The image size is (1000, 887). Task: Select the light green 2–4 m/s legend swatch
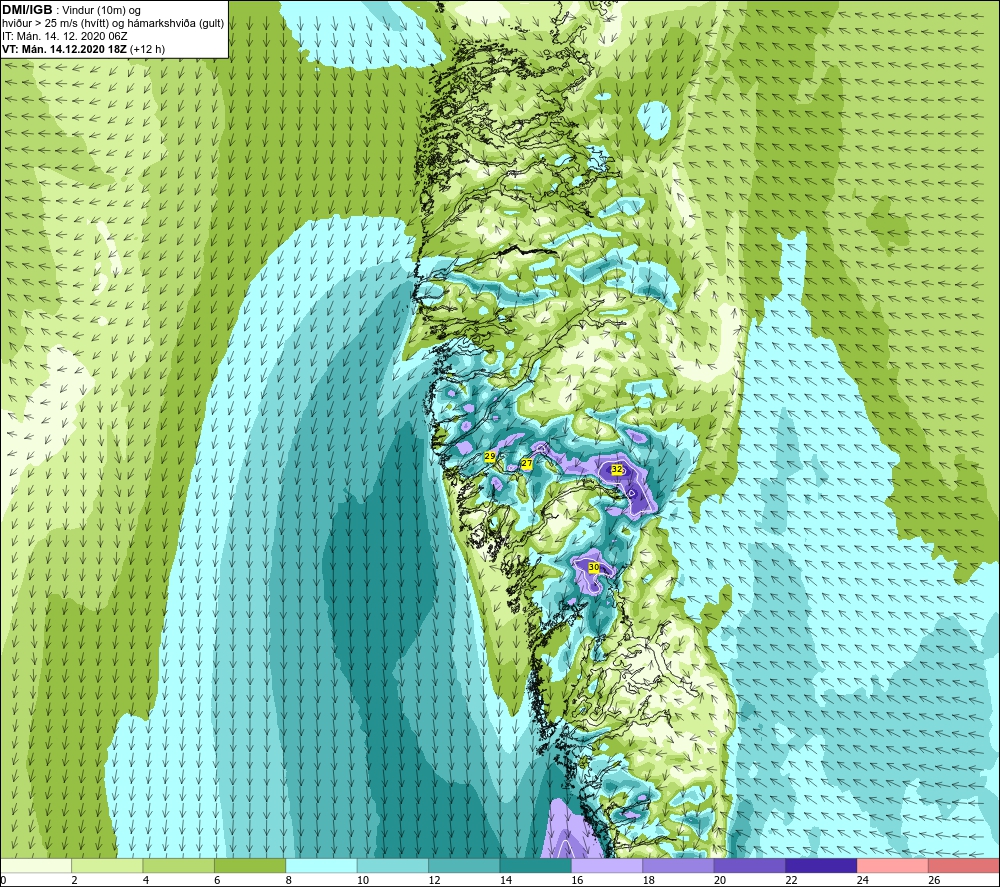107,866
